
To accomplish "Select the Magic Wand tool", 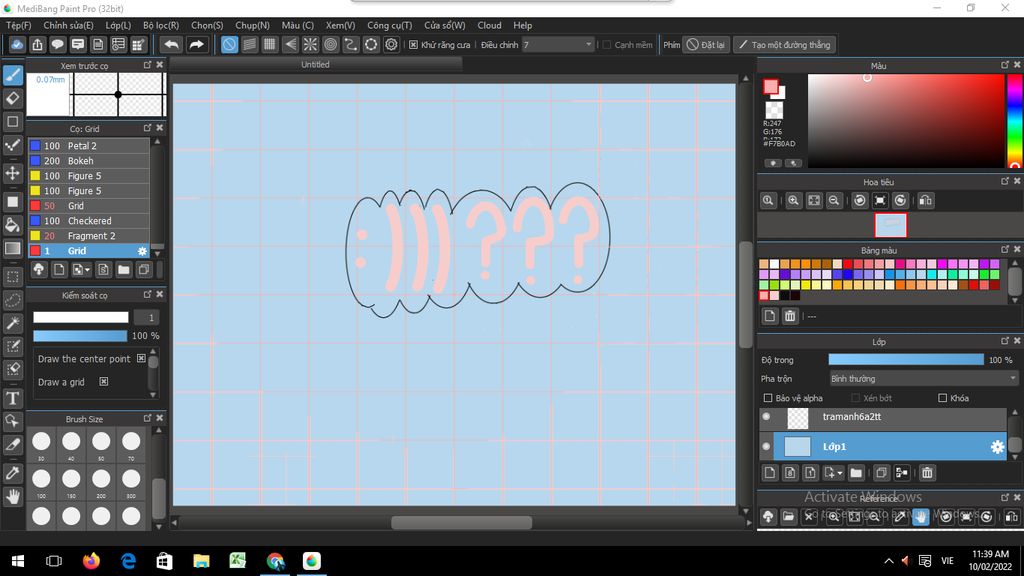I will point(12,323).
